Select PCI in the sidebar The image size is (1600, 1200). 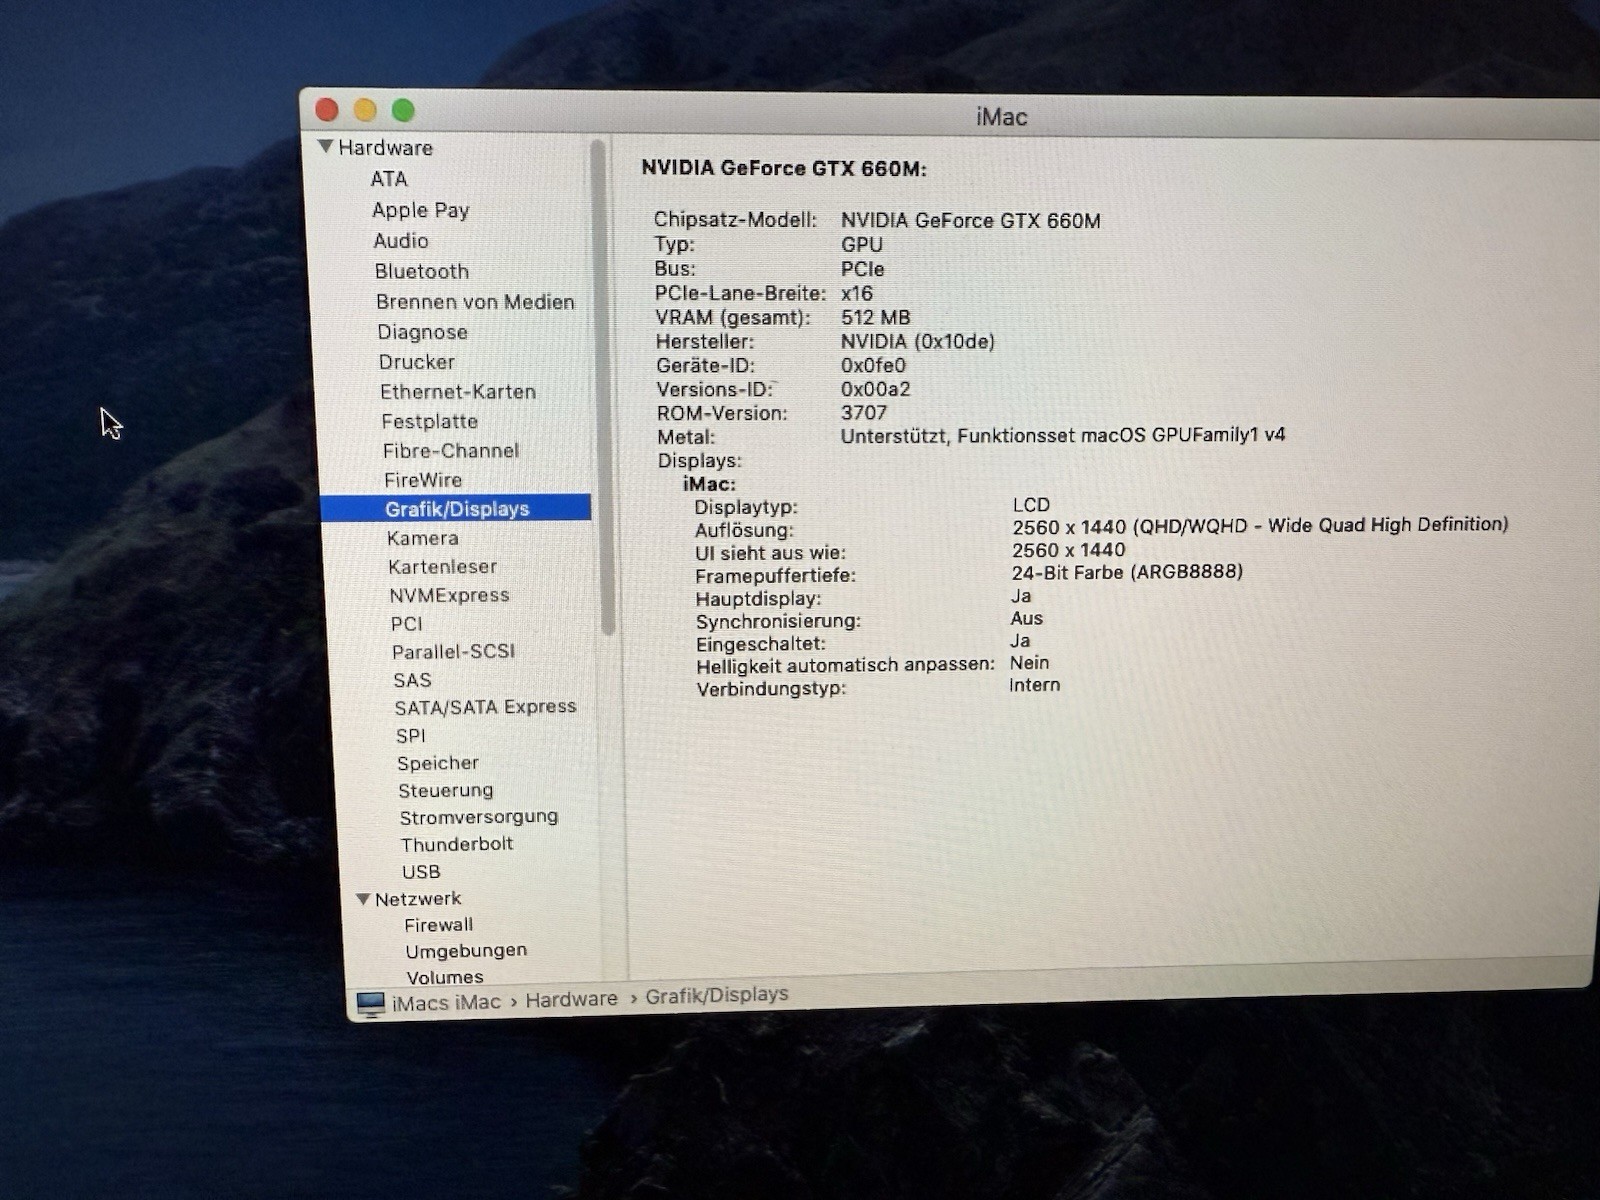click(406, 624)
